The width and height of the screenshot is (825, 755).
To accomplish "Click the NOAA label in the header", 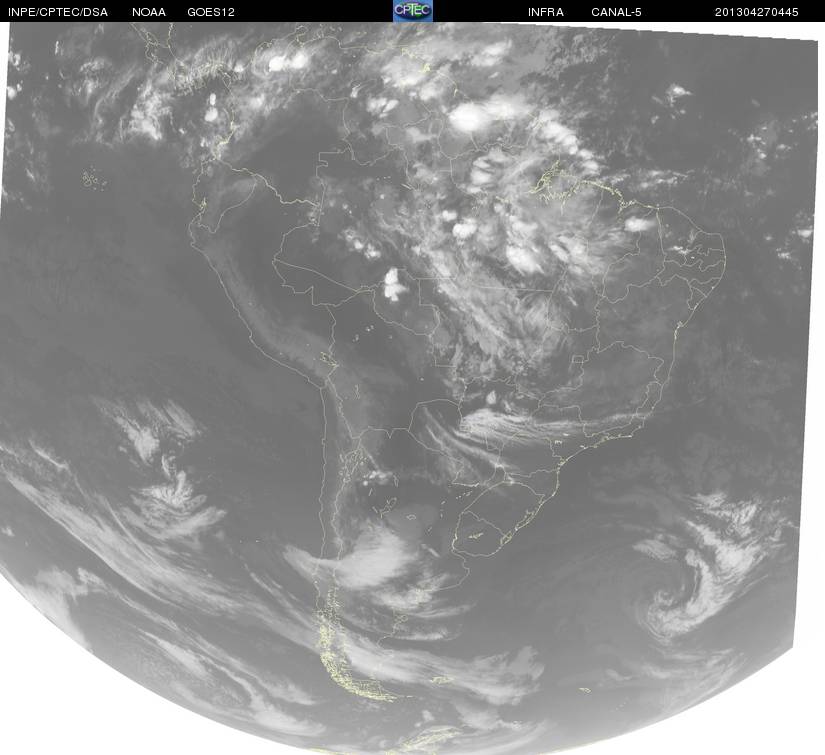I will (149, 12).
